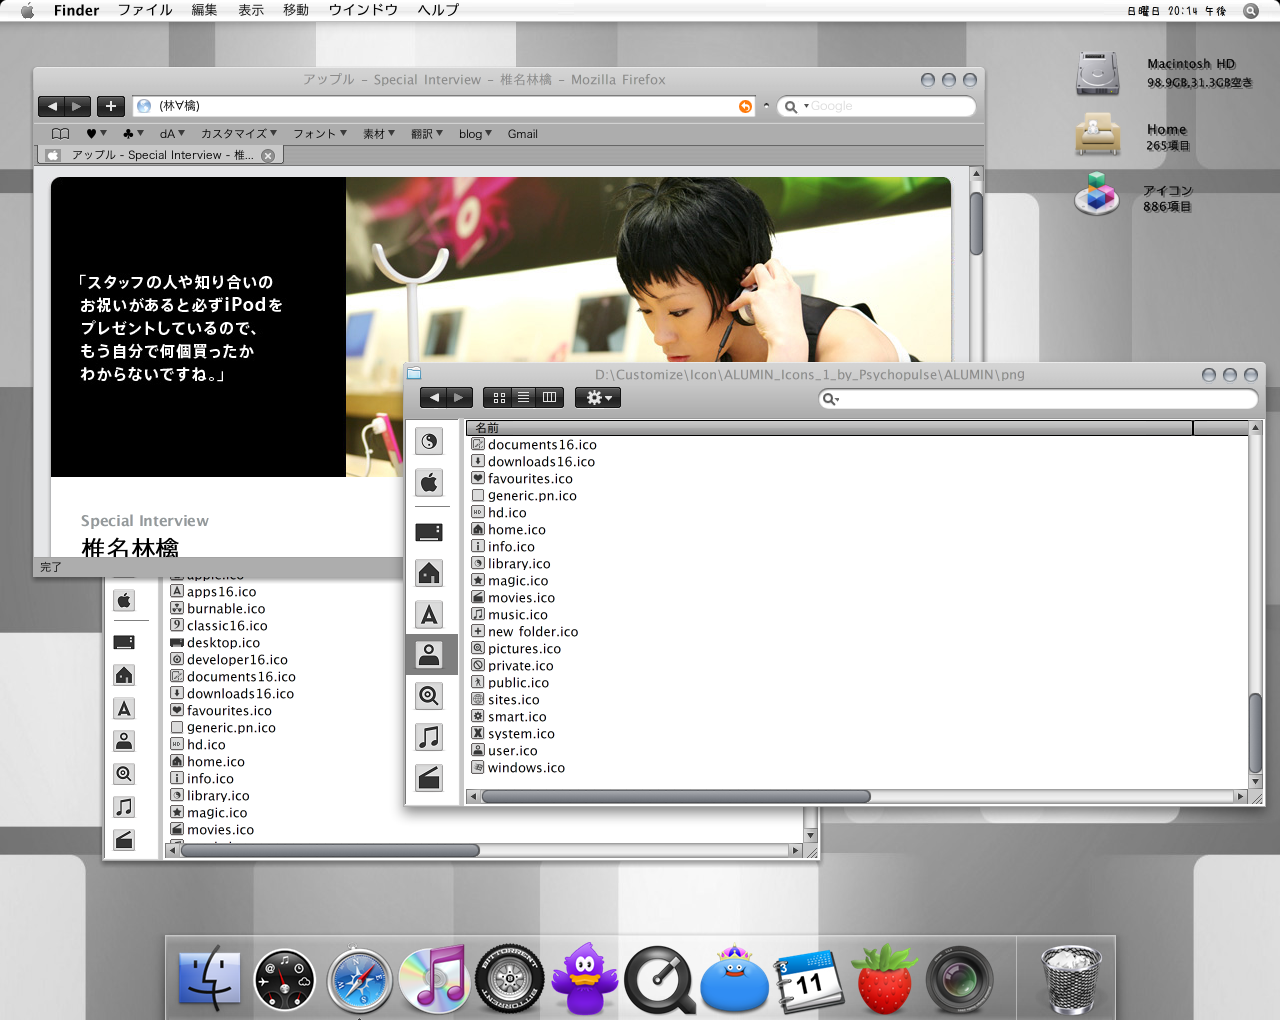Go back in front file window
The height and width of the screenshot is (1020, 1280).
[433, 398]
